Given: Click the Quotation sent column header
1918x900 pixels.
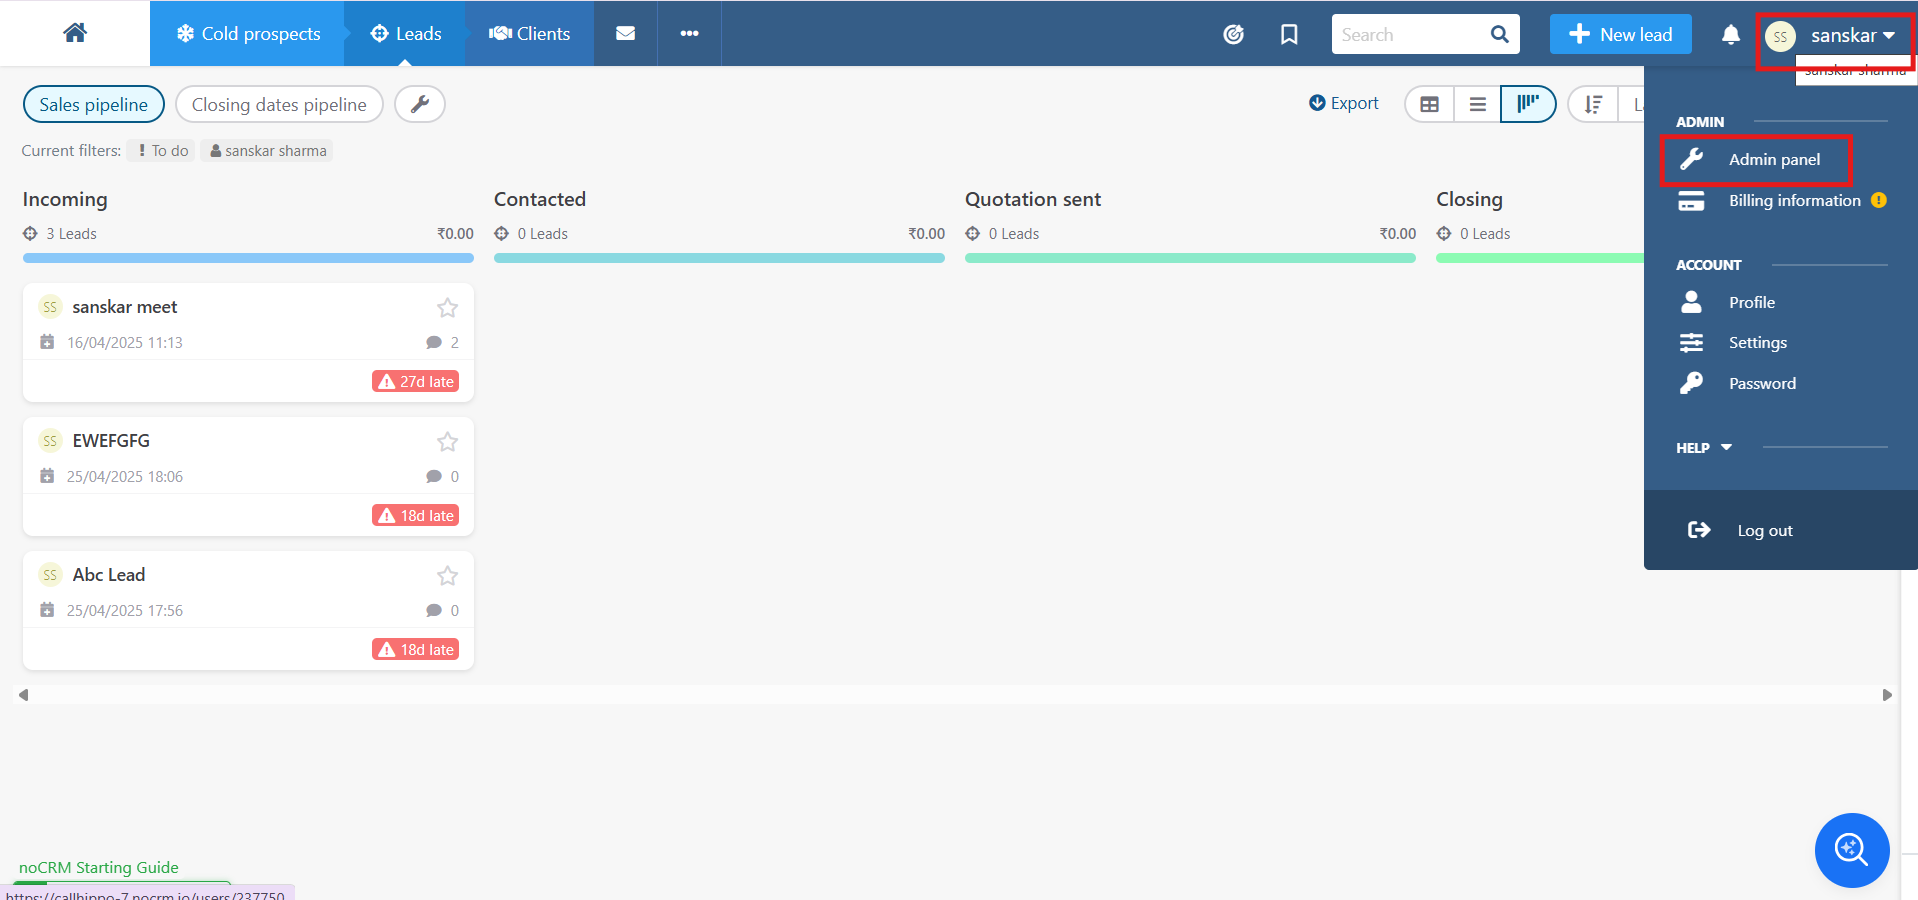Looking at the screenshot, I should 1033,199.
